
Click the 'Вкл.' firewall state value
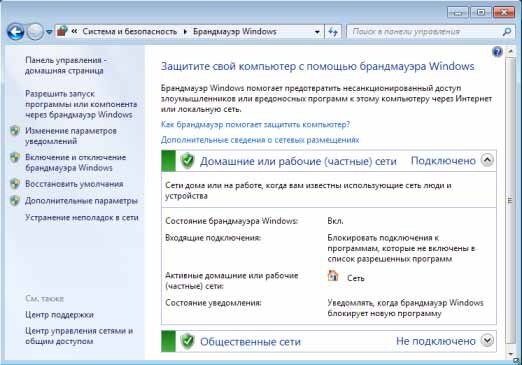(335, 221)
